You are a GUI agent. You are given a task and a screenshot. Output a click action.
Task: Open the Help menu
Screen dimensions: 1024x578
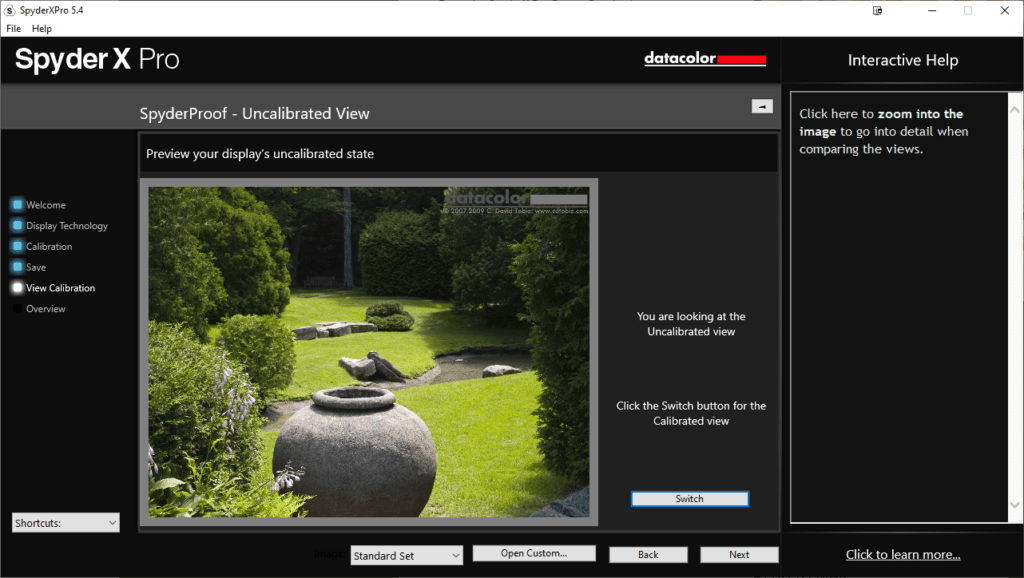coord(42,29)
